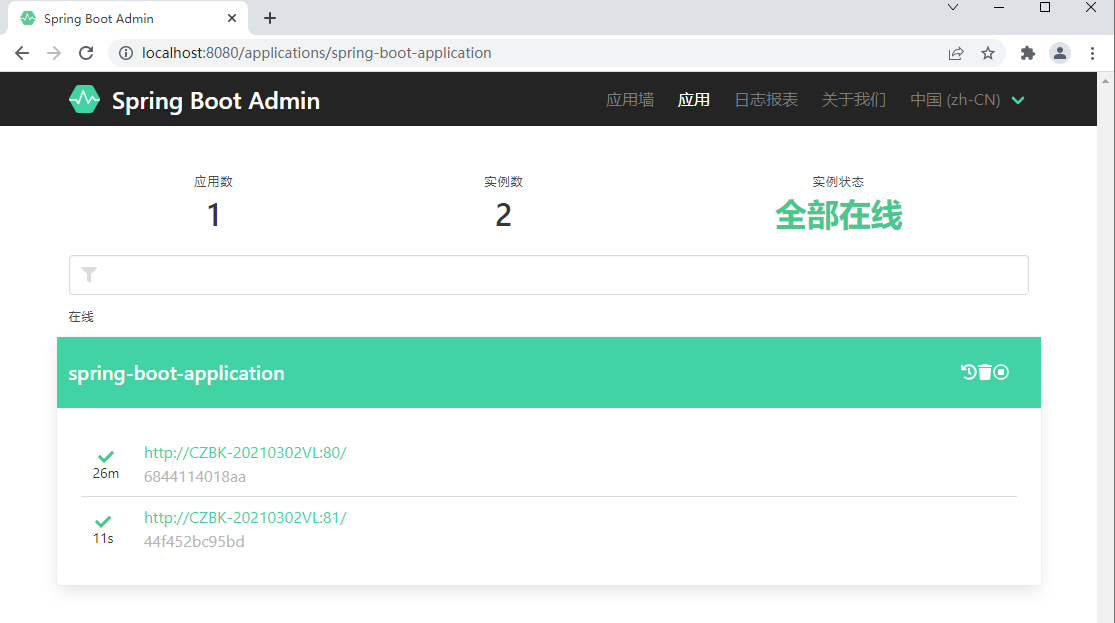Screen dimensions: 1115x623
Task: Open the Chrome three-dot menu
Action: 1092,53
